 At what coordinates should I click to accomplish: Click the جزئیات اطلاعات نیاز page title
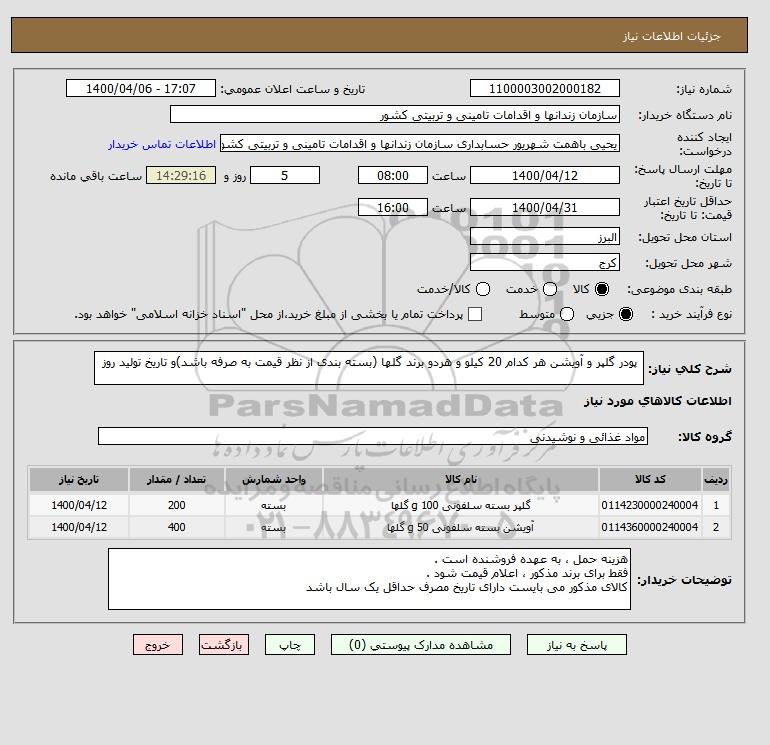[671, 36]
